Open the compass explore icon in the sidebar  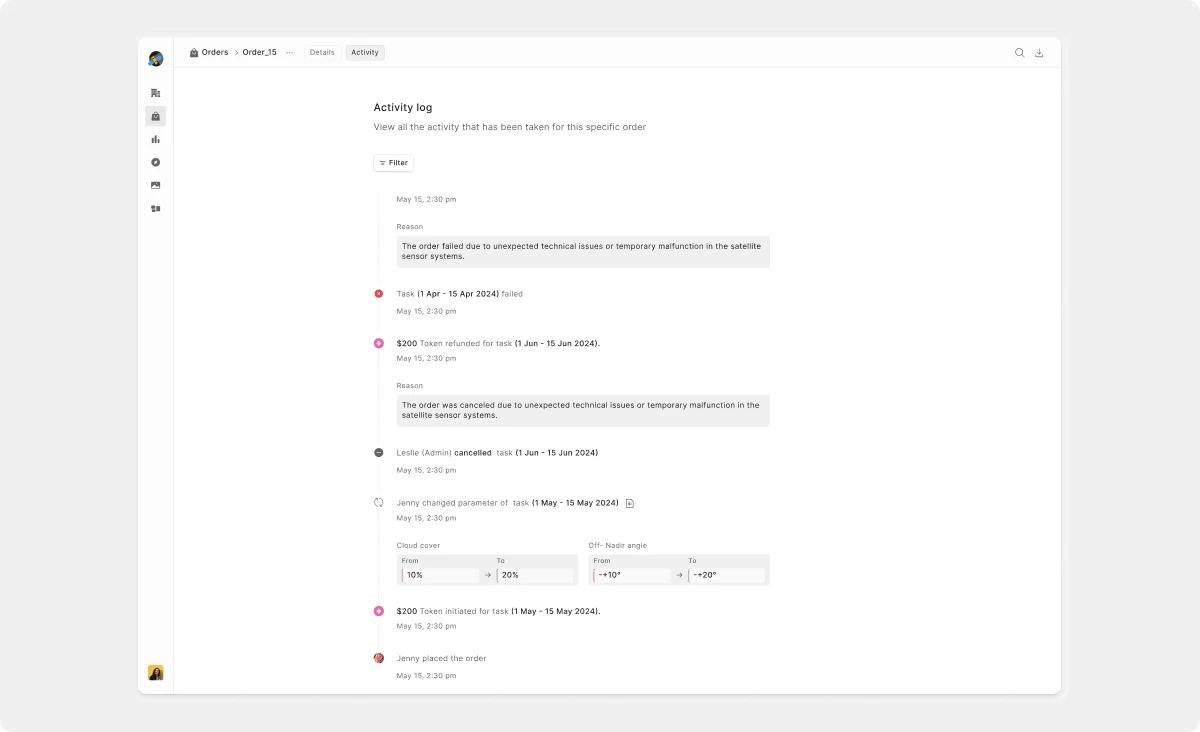(156, 162)
